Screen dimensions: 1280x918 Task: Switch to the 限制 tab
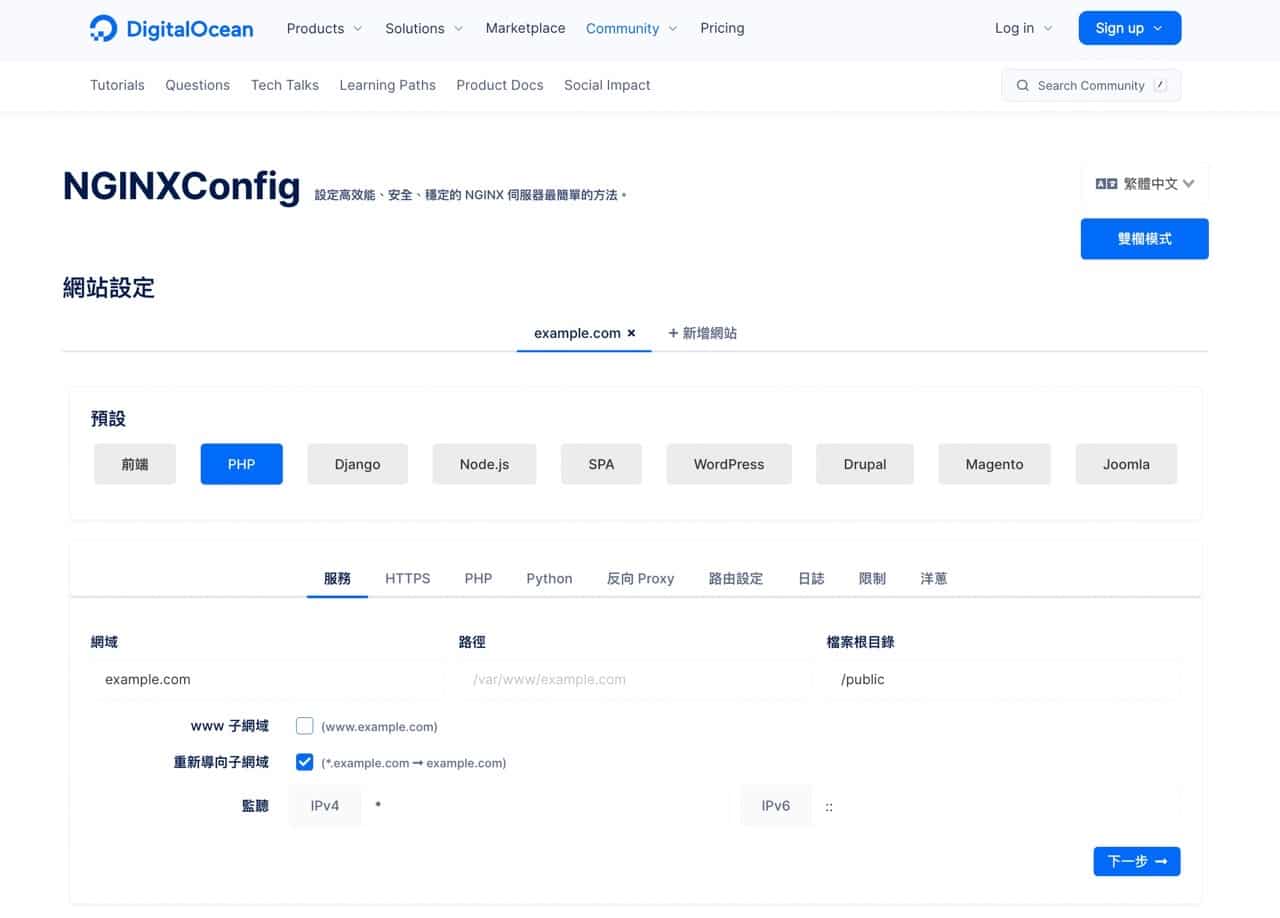(x=872, y=578)
